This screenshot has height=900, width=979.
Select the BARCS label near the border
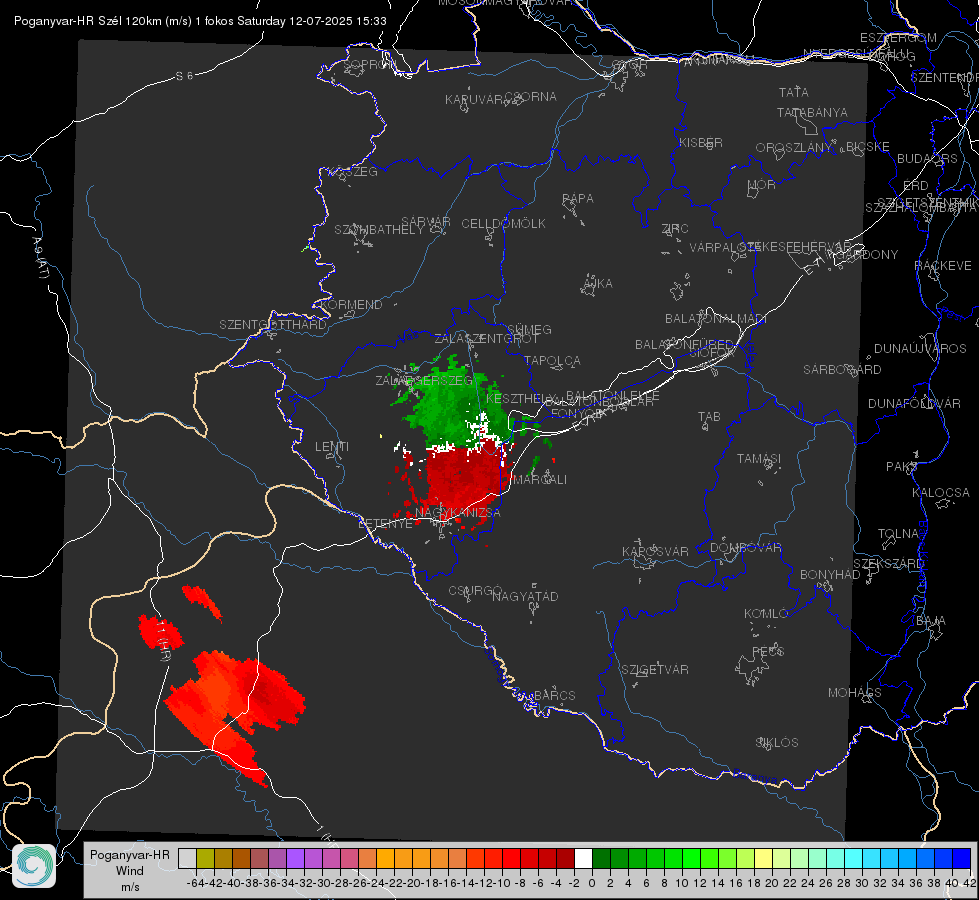pyautogui.click(x=554, y=695)
